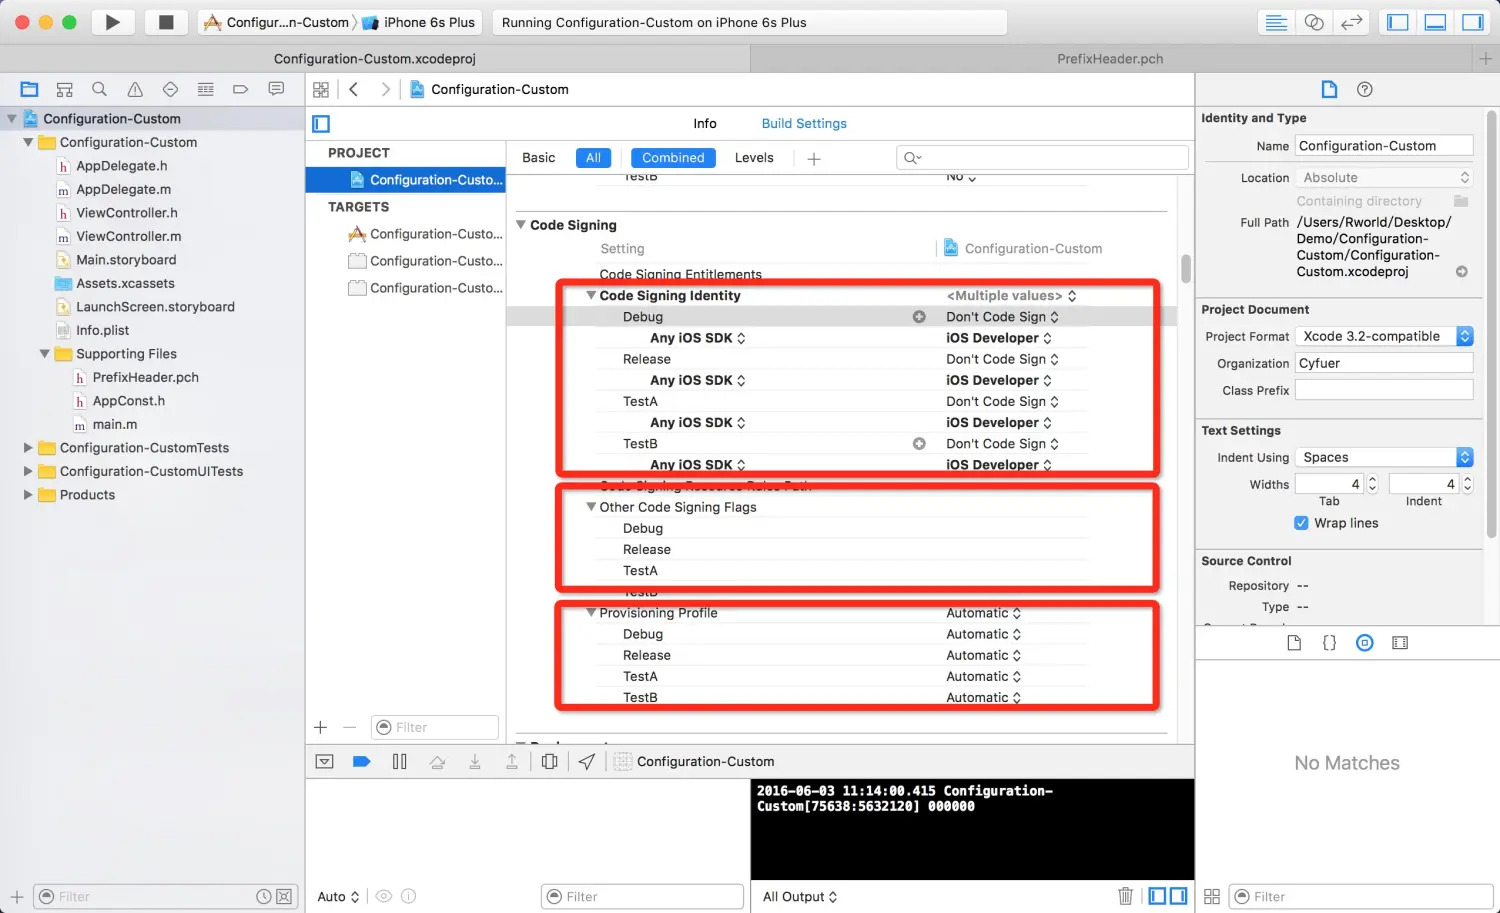Show the object library
Screen dimensions: 1500x913
tap(1365, 643)
